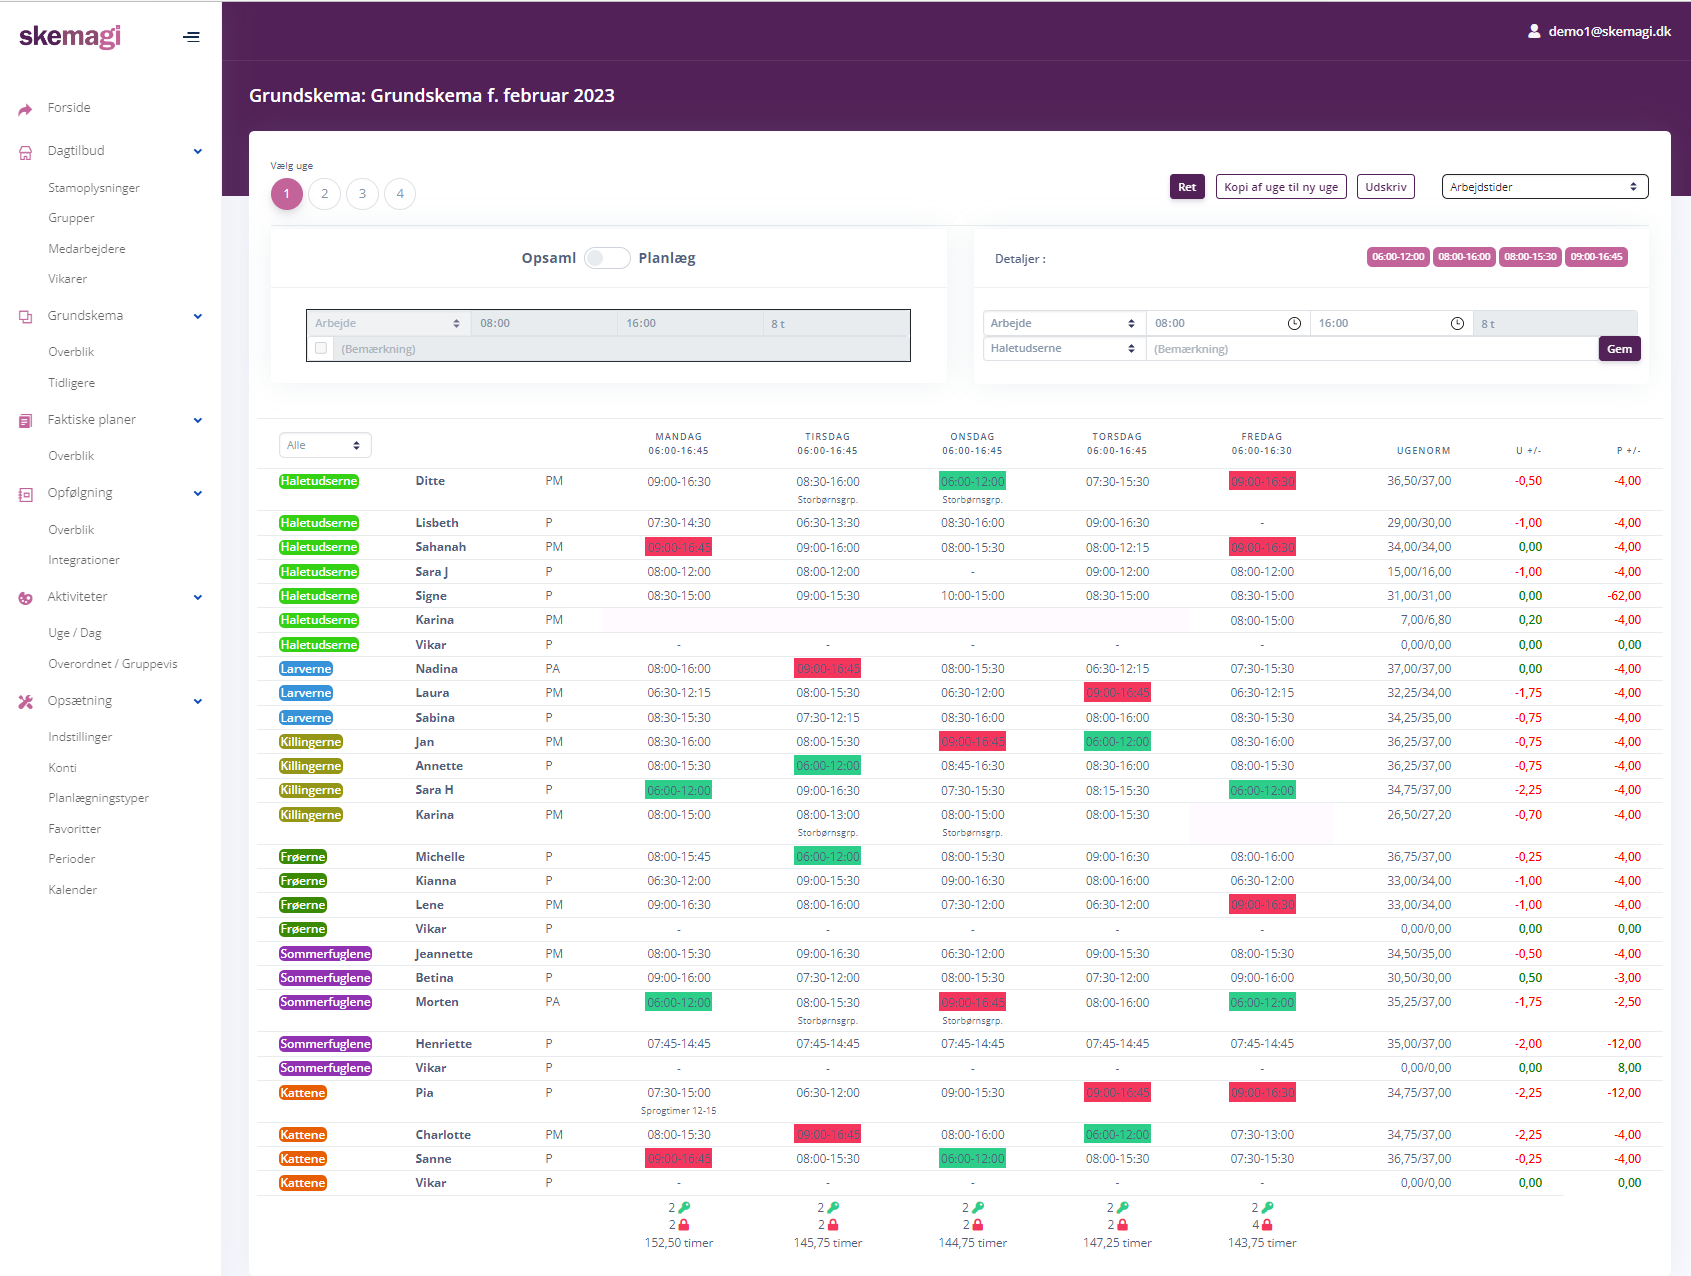Viewport: 1691px width, 1276px height.
Task: Open Vikarer in sidebar
Action: tap(68, 279)
